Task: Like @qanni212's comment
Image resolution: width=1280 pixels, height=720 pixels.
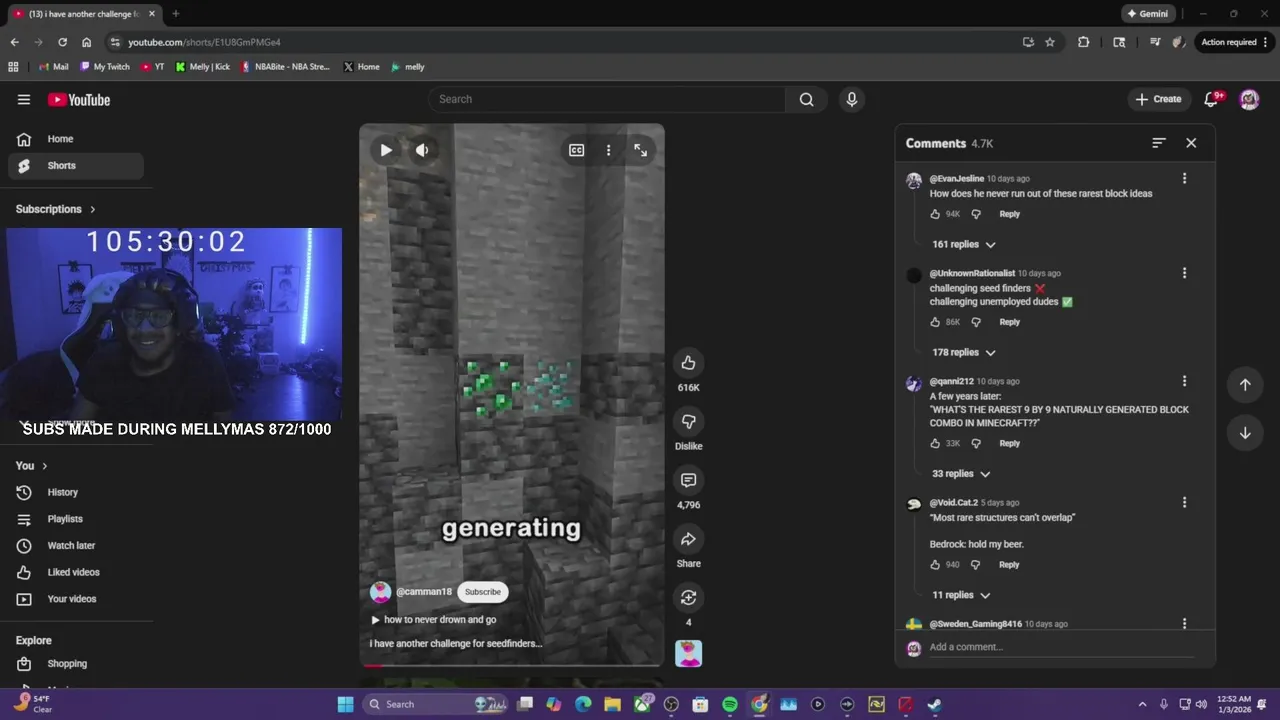Action: 936,443
